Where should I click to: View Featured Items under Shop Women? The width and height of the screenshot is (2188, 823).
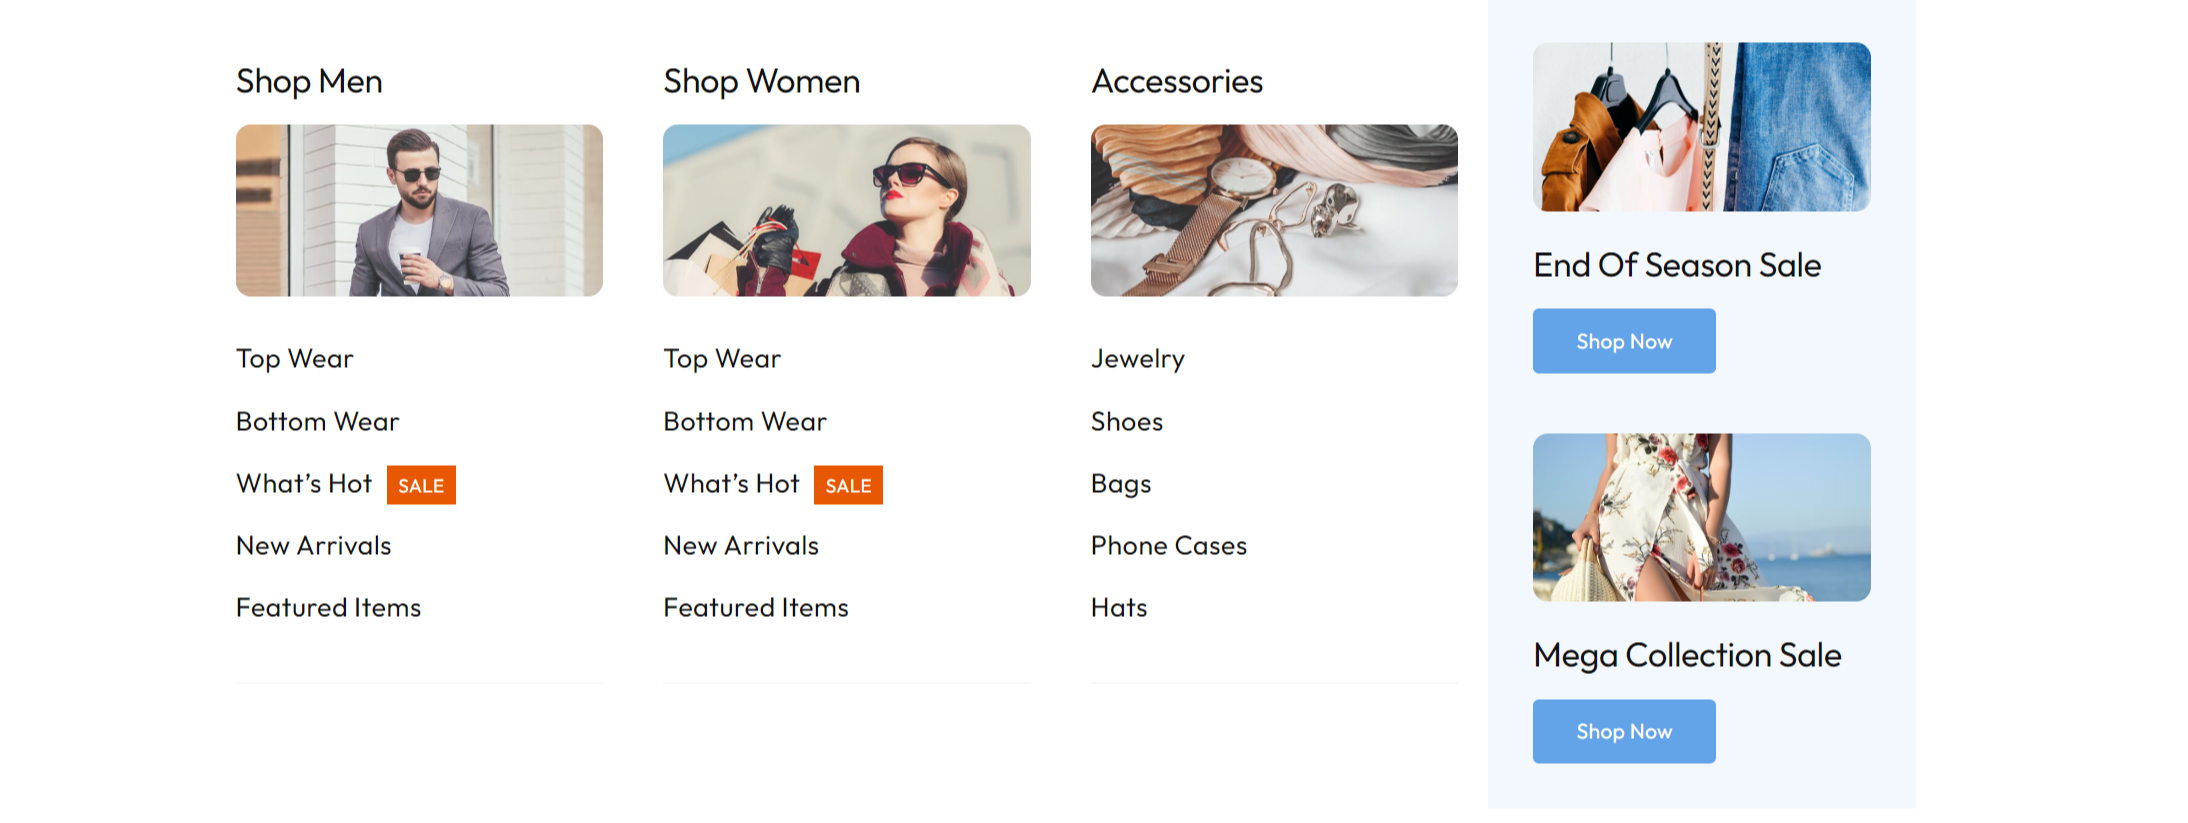tap(756, 608)
